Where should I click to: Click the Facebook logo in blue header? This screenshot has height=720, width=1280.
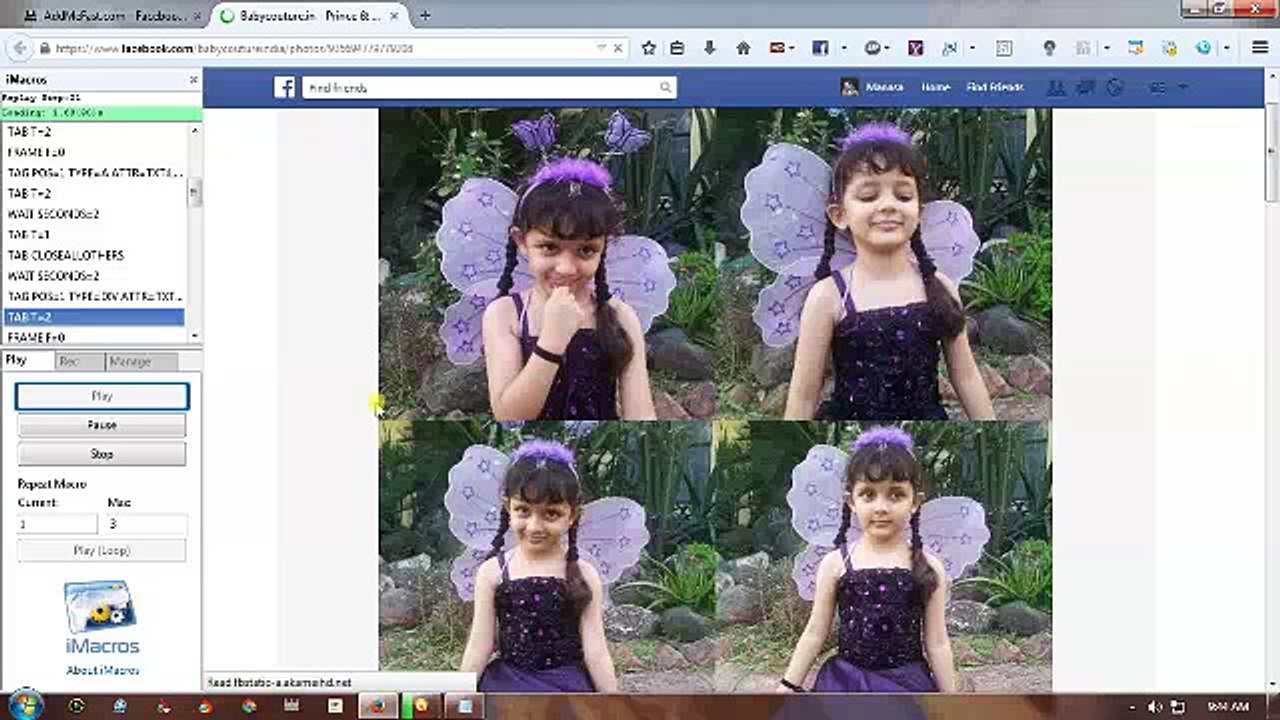point(285,88)
